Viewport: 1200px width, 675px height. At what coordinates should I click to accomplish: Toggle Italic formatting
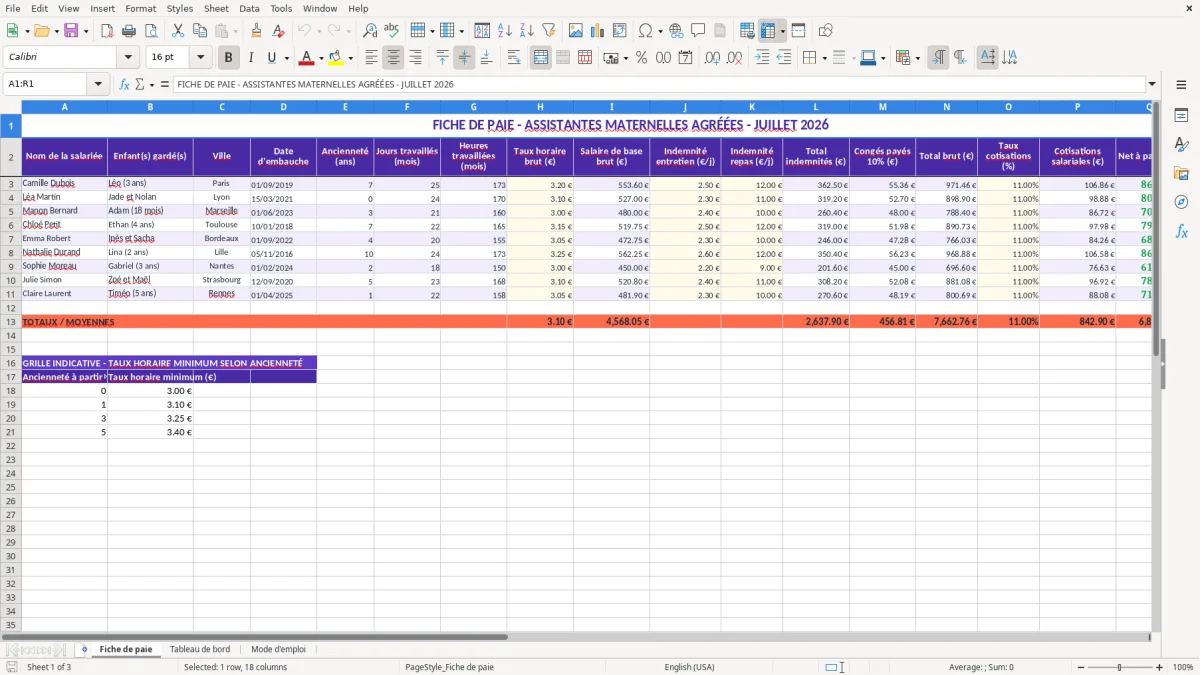[x=251, y=58]
